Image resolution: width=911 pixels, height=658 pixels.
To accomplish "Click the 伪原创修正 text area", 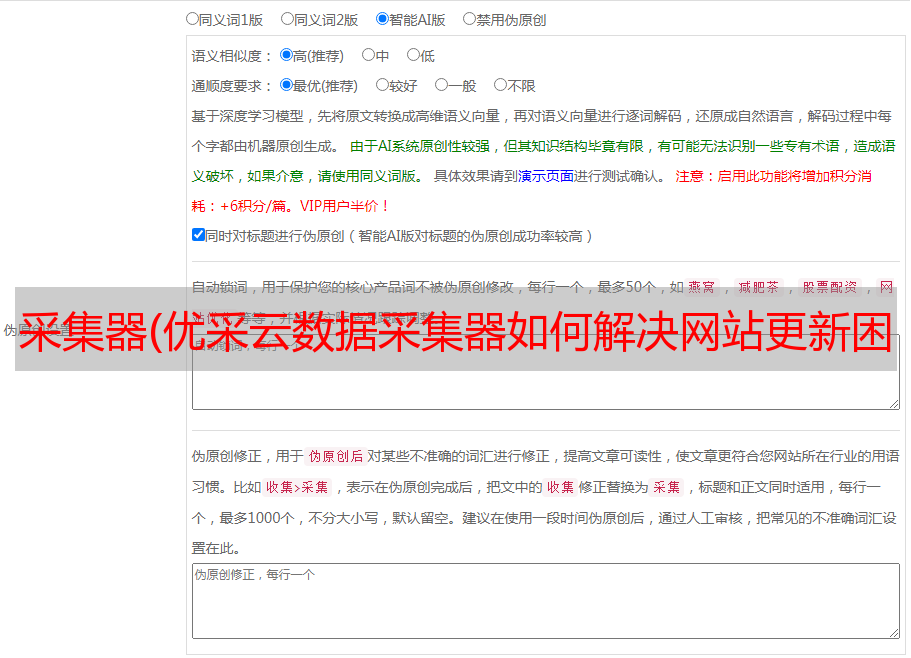I will pos(546,601).
